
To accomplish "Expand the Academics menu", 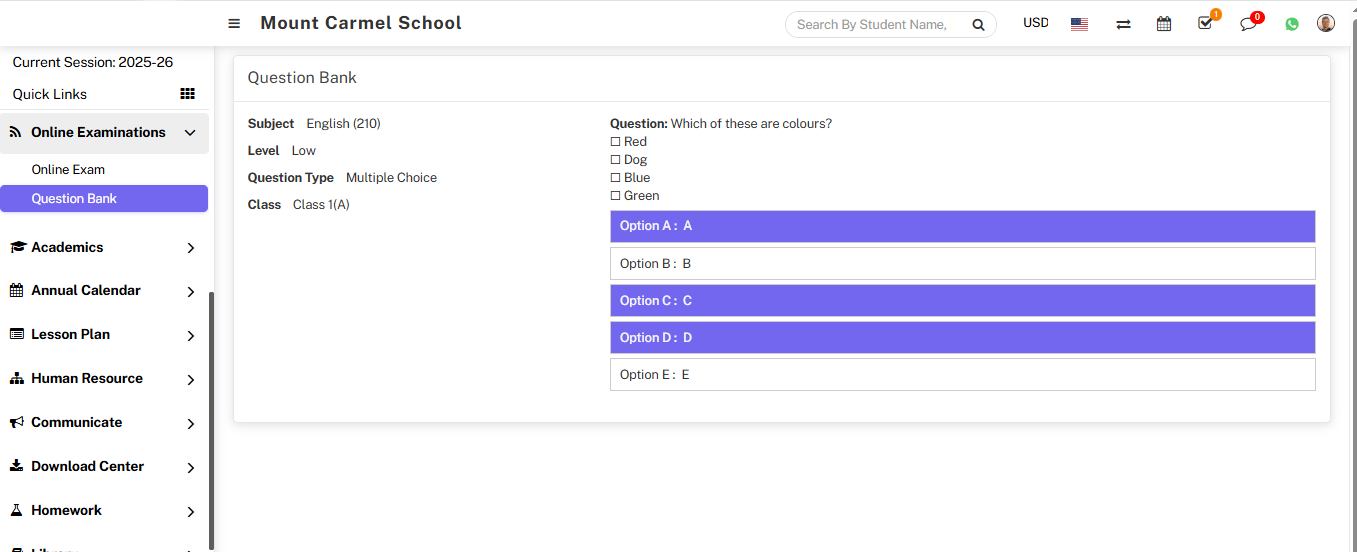I will coord(190,248).
